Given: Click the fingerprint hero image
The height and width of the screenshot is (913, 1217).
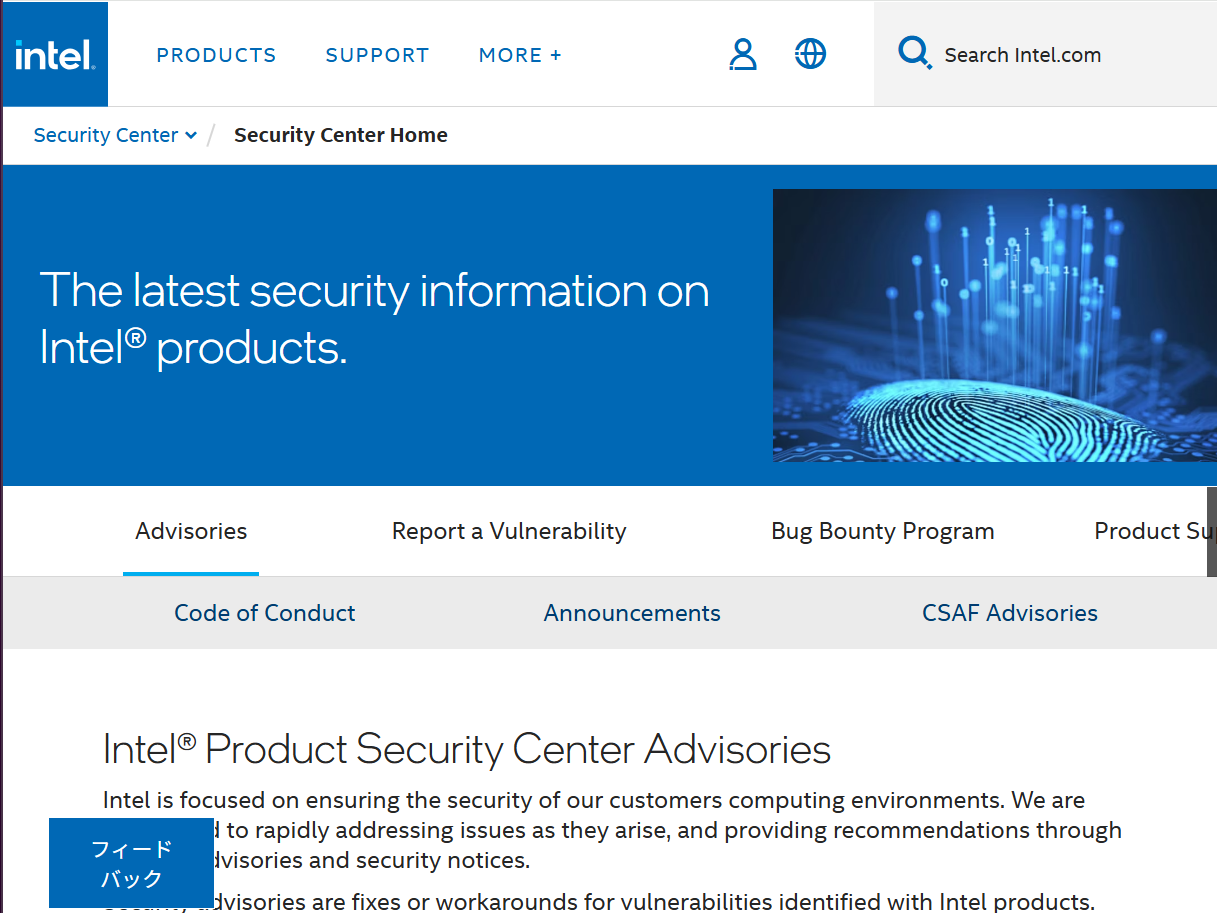Looking at the screenshot, I should [994, 325].
